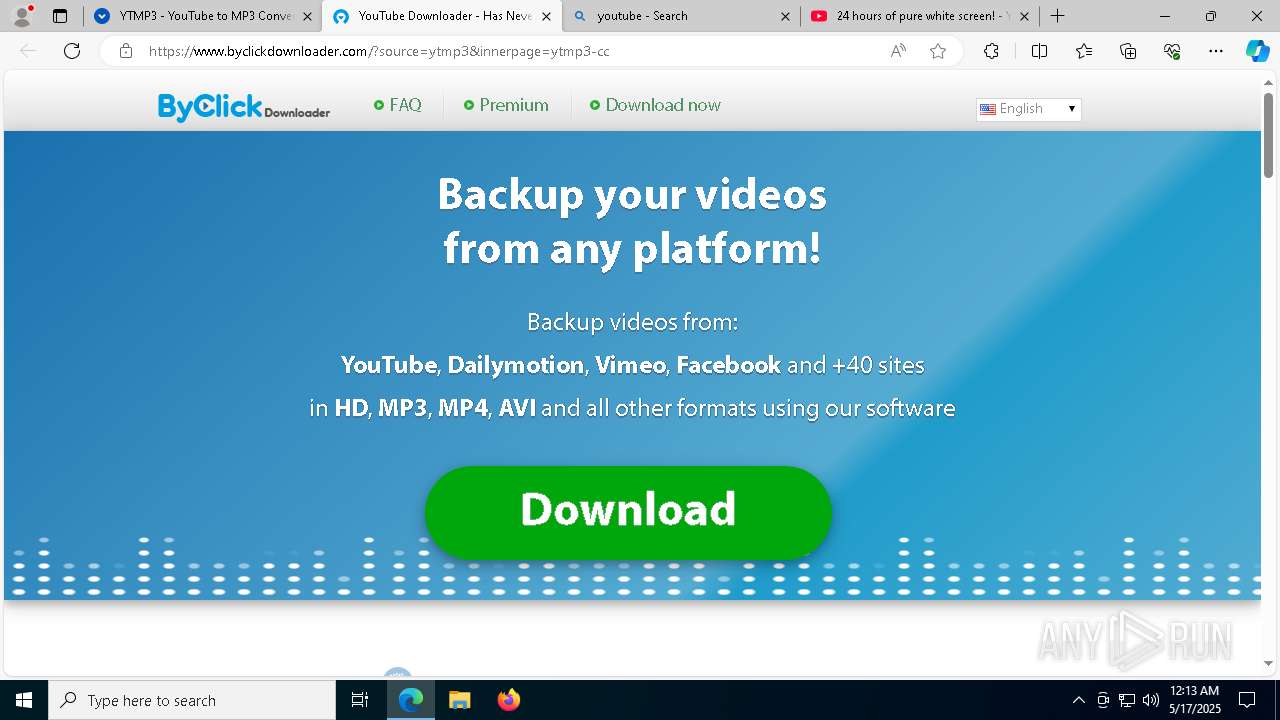Click the page vertical scrollbar thumb
Screen dimensions: 1280x720
(1268, 135)
